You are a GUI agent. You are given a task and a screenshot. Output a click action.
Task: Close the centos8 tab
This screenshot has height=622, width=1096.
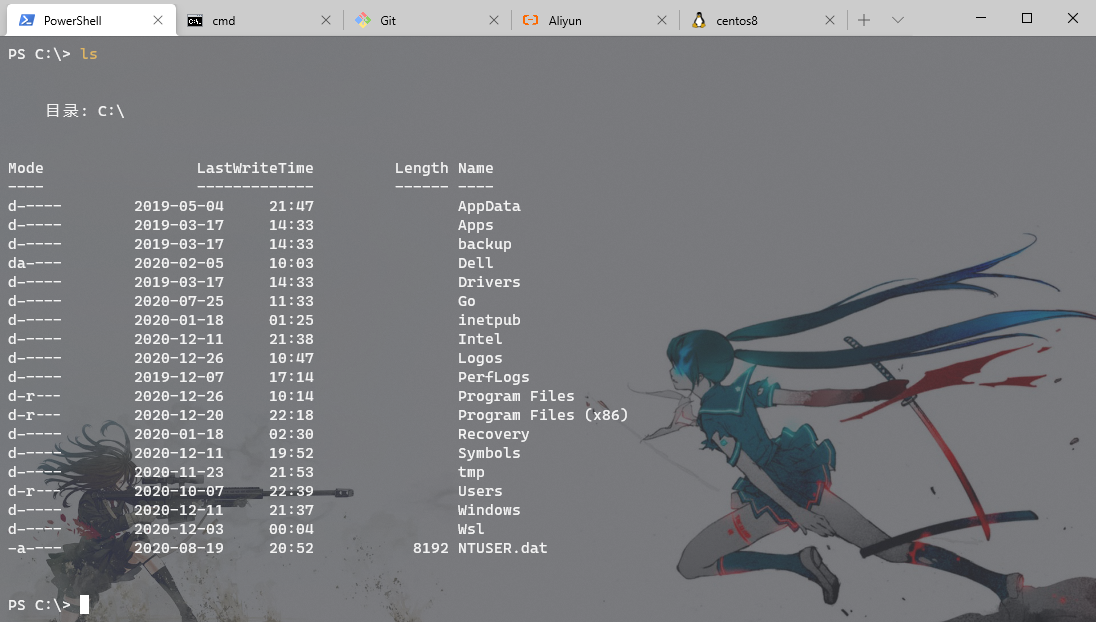click(830, 20)
